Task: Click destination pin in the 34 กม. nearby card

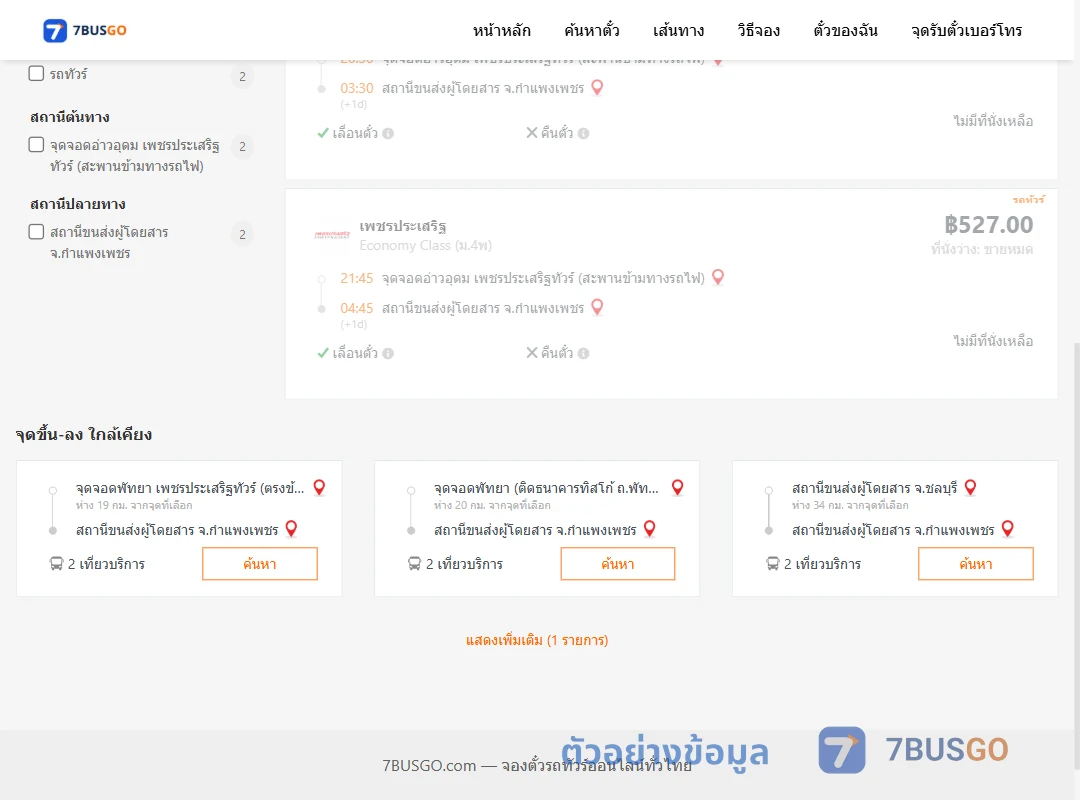Action: point(1008,529)
